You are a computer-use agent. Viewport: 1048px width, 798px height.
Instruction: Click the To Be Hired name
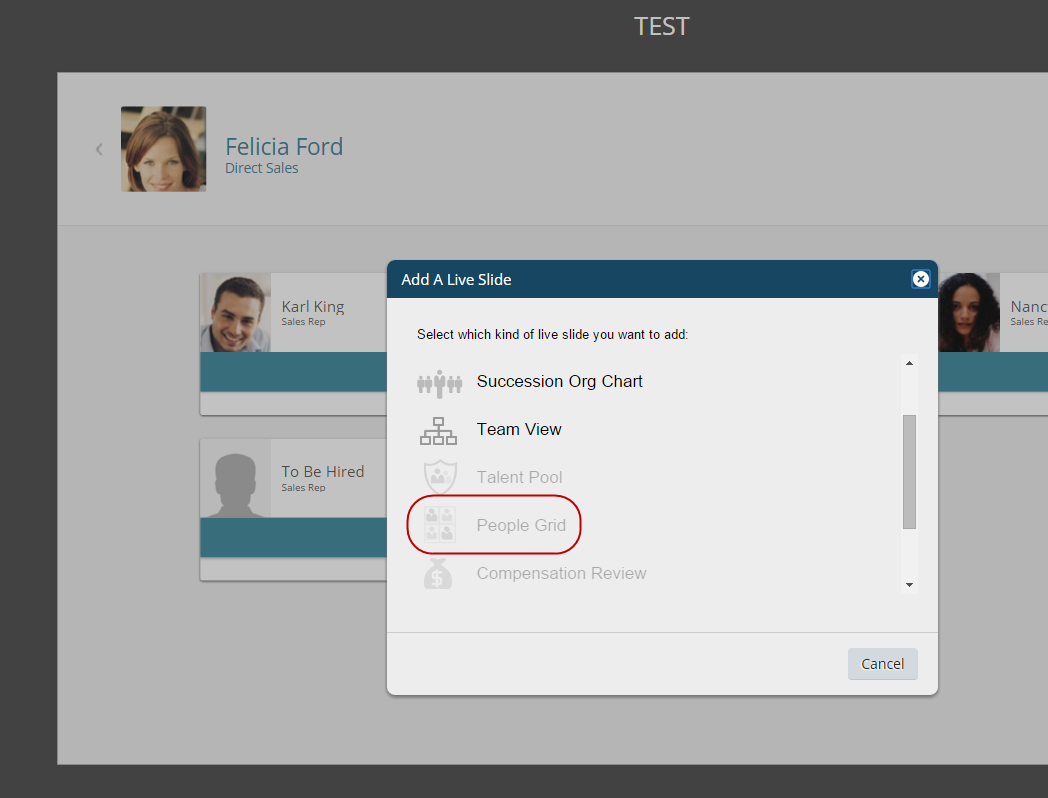[323, 472]
